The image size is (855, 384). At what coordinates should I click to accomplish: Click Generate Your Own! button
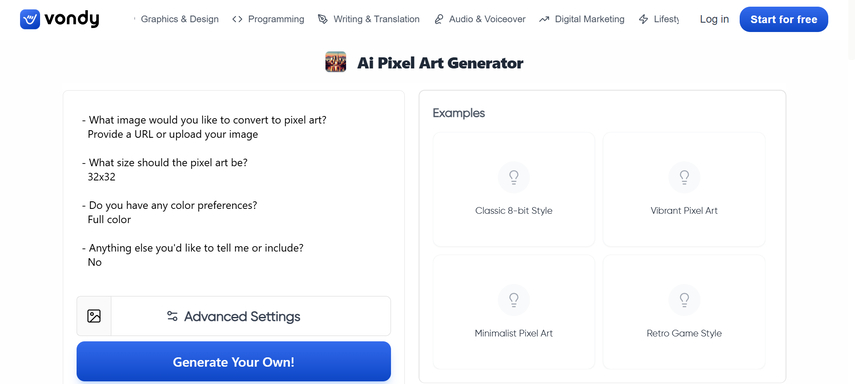click(233, 362)
